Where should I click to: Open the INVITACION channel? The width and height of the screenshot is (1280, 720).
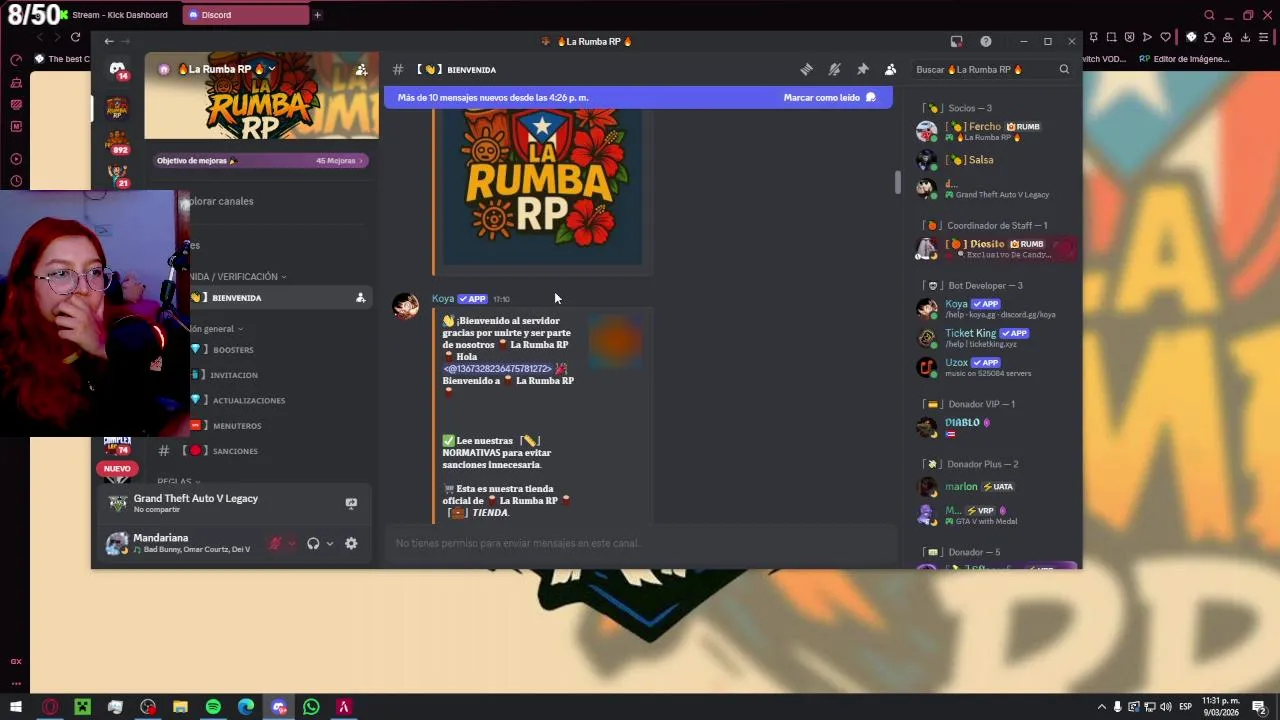pyautogui.click(x=234, y=375)
